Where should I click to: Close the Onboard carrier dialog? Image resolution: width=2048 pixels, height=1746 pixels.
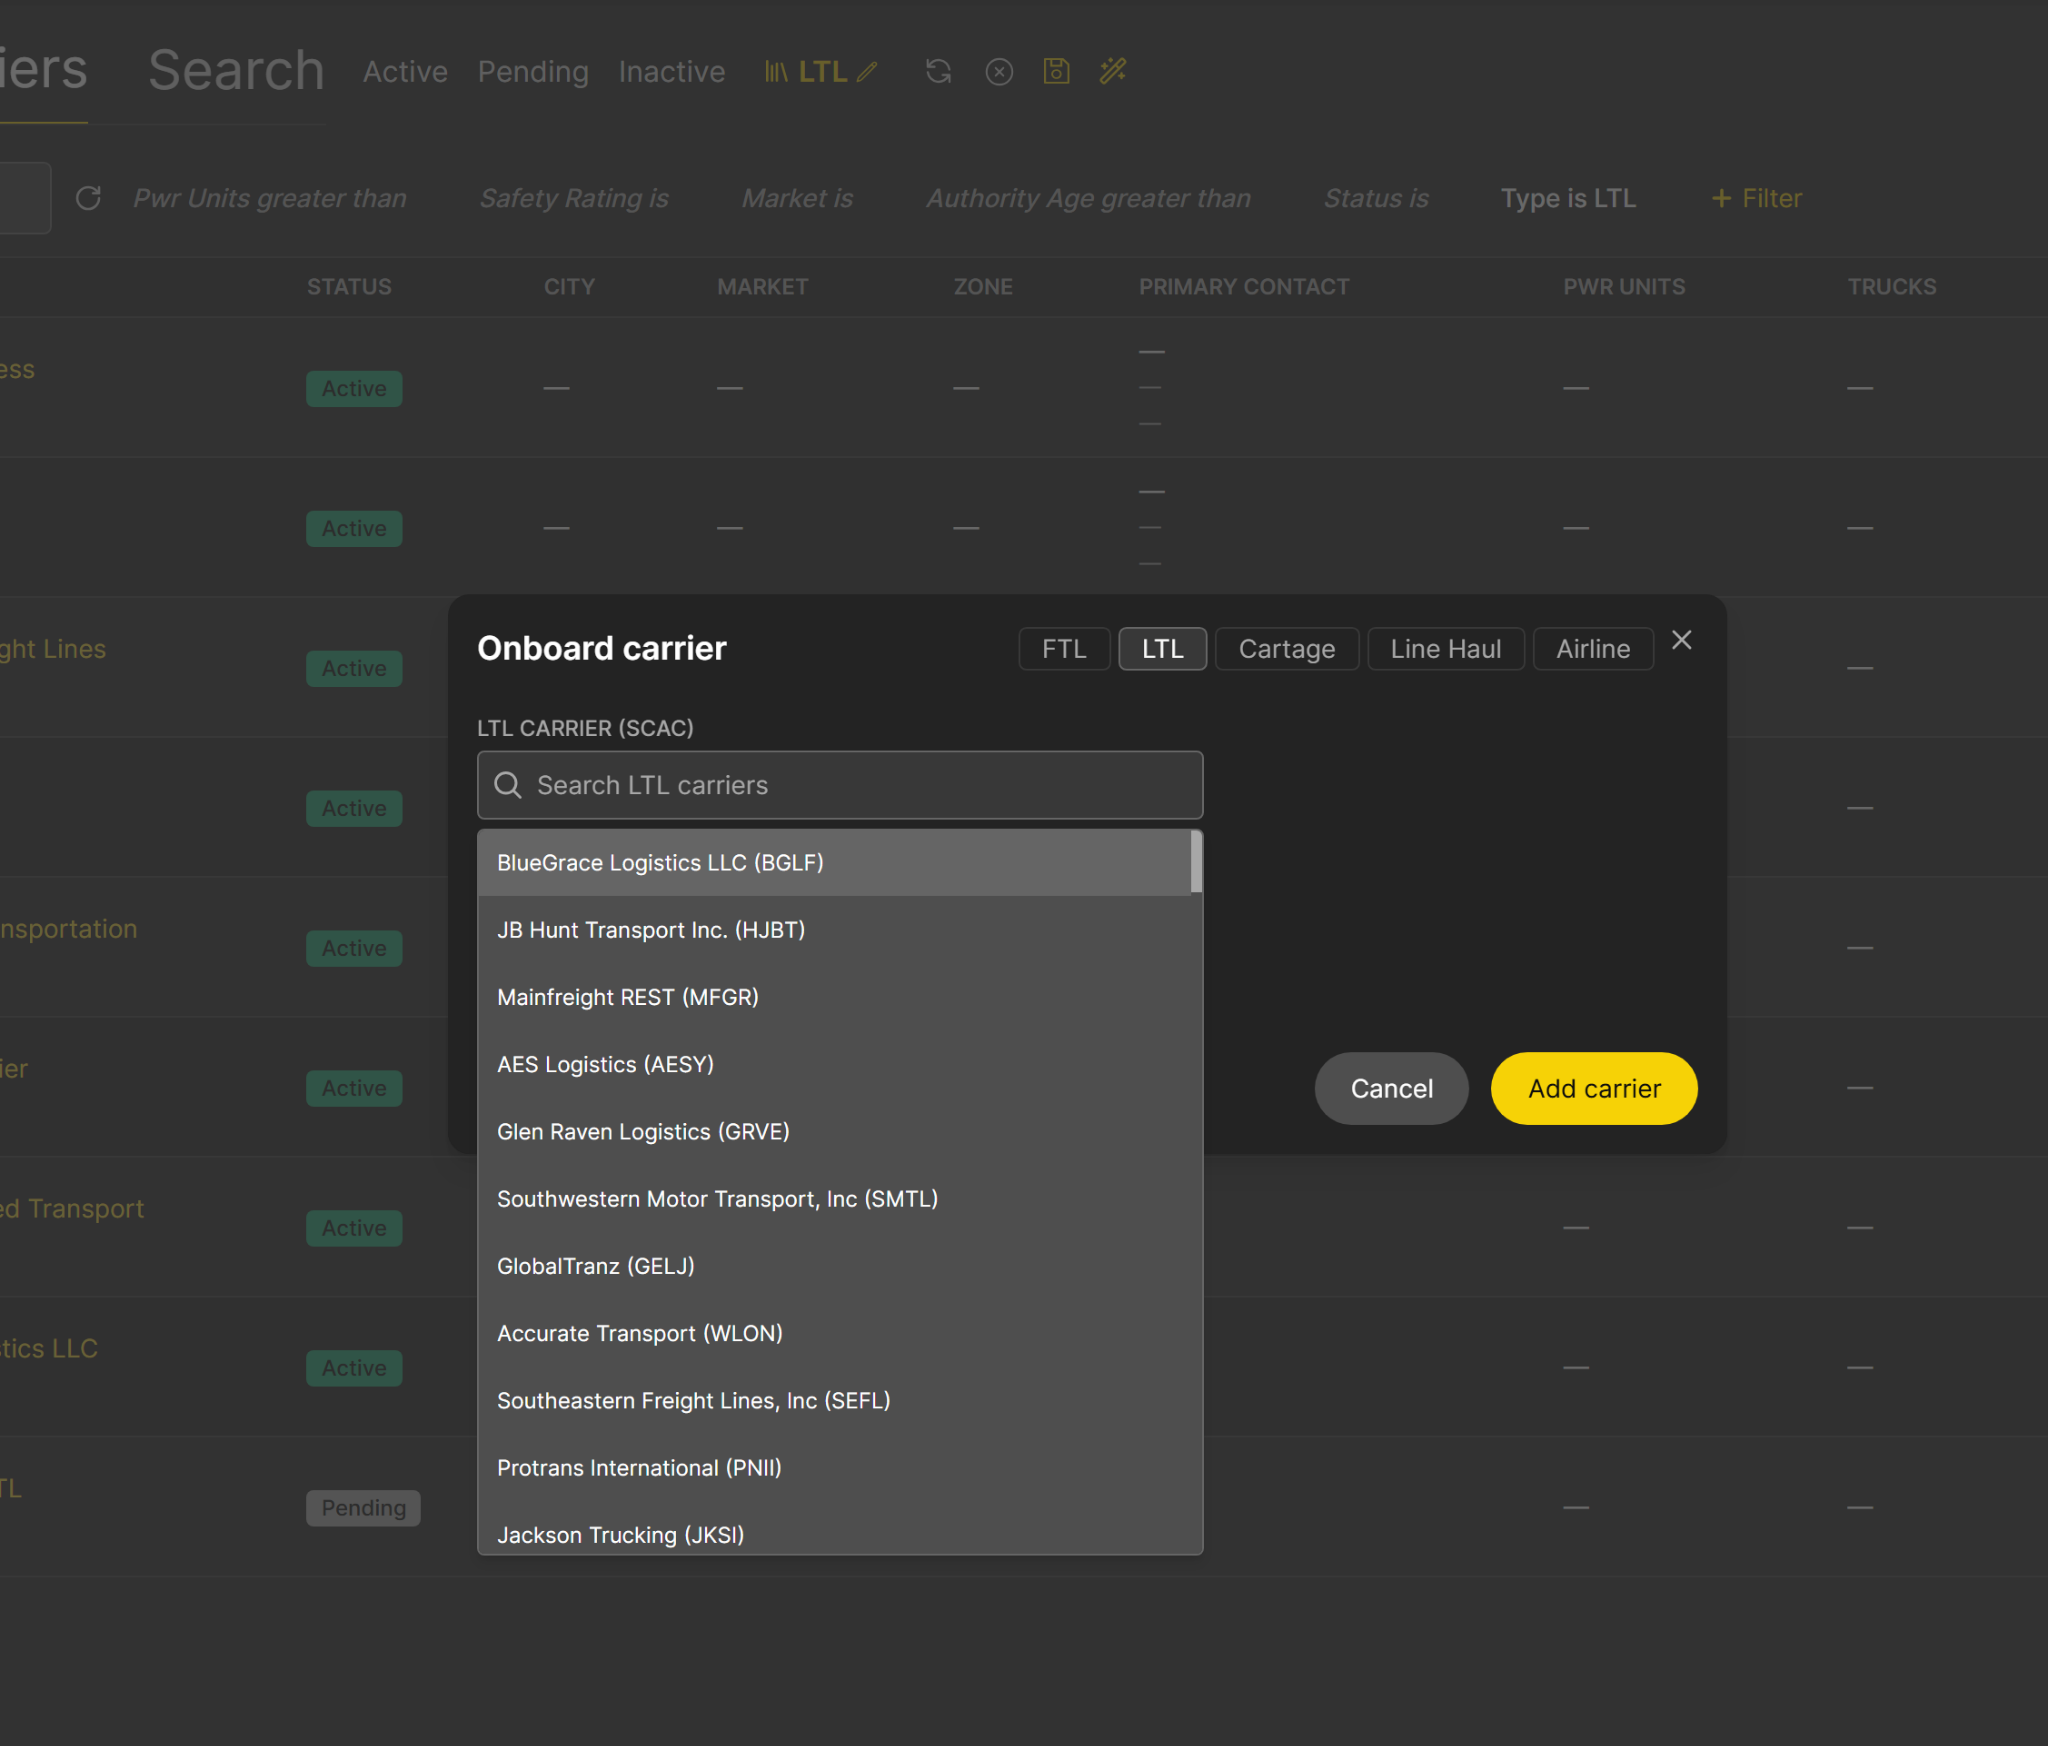[x=1682, y=640]
